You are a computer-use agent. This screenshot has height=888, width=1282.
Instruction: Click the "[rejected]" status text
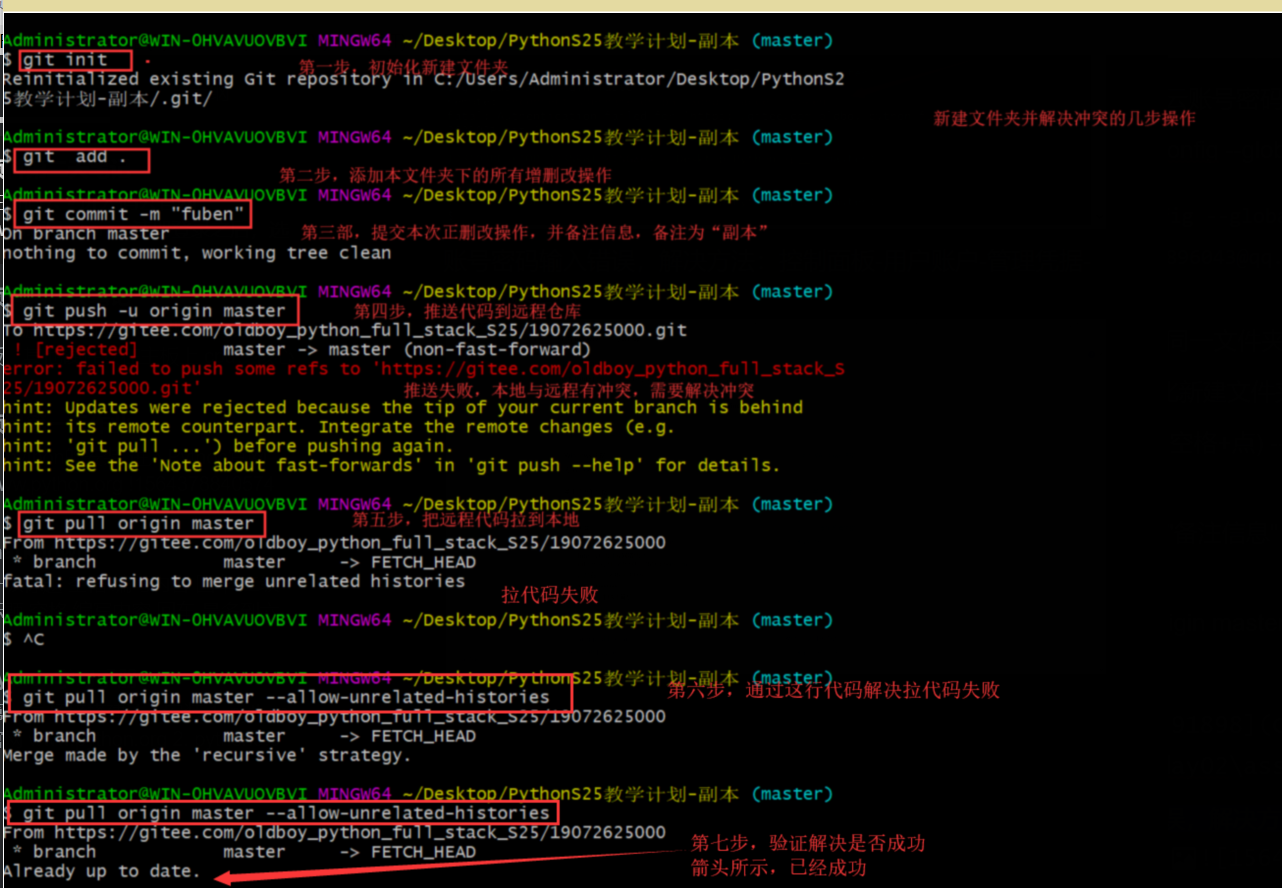point(85,350)
